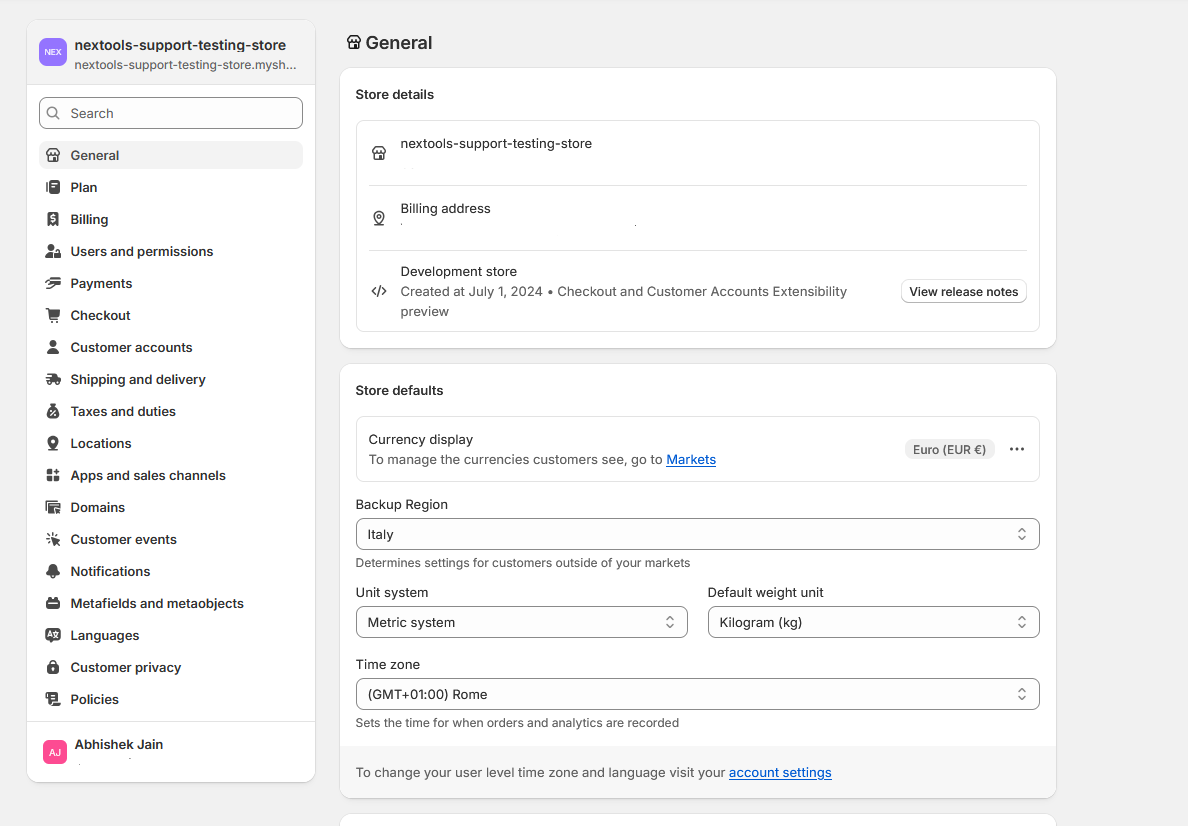Focus the settings Search field
Screen dimensions: 1188x826
pyautogui.click(x=171, y=113)
